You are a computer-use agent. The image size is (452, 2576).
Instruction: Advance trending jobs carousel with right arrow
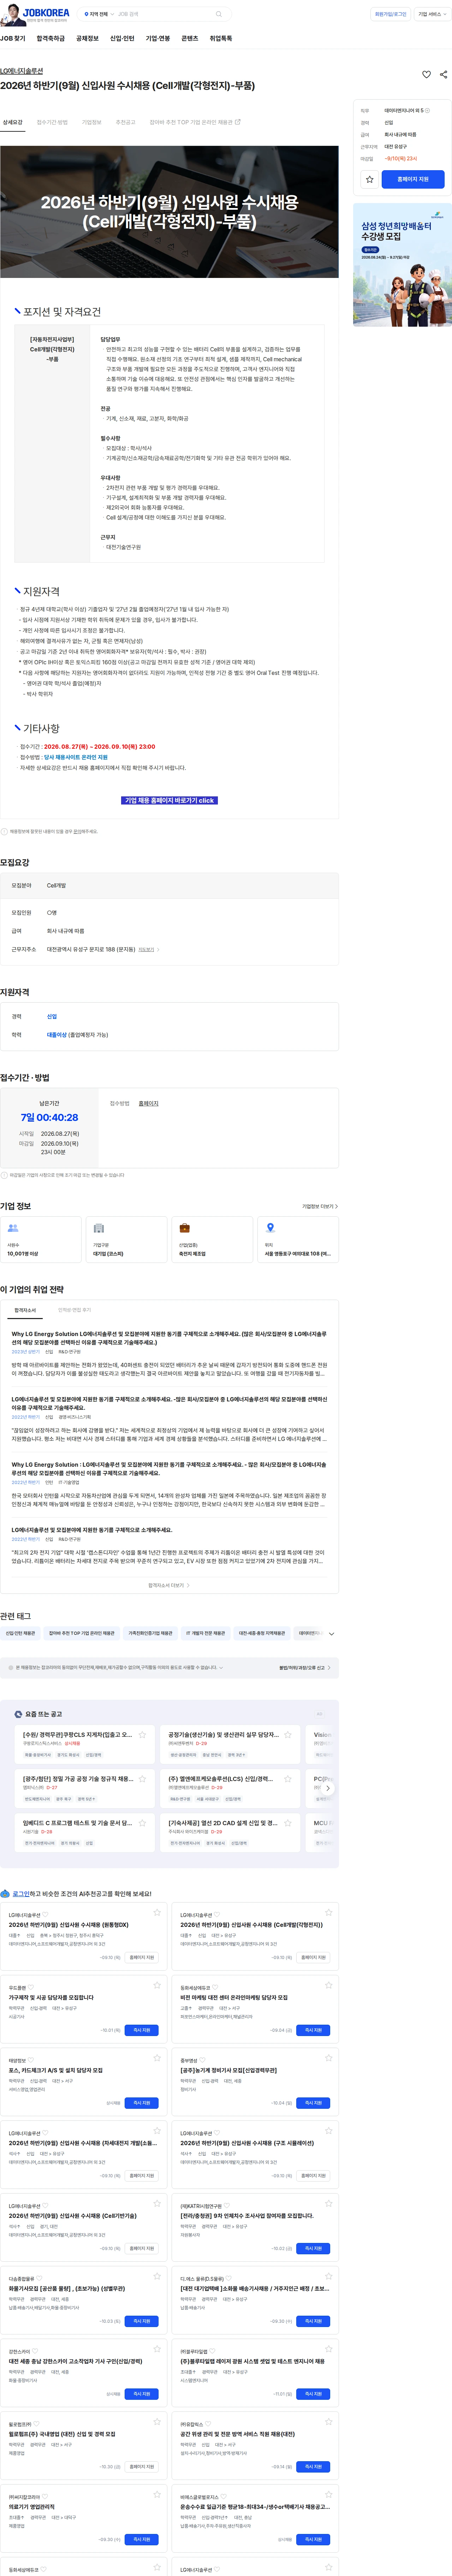[328, 1788]
